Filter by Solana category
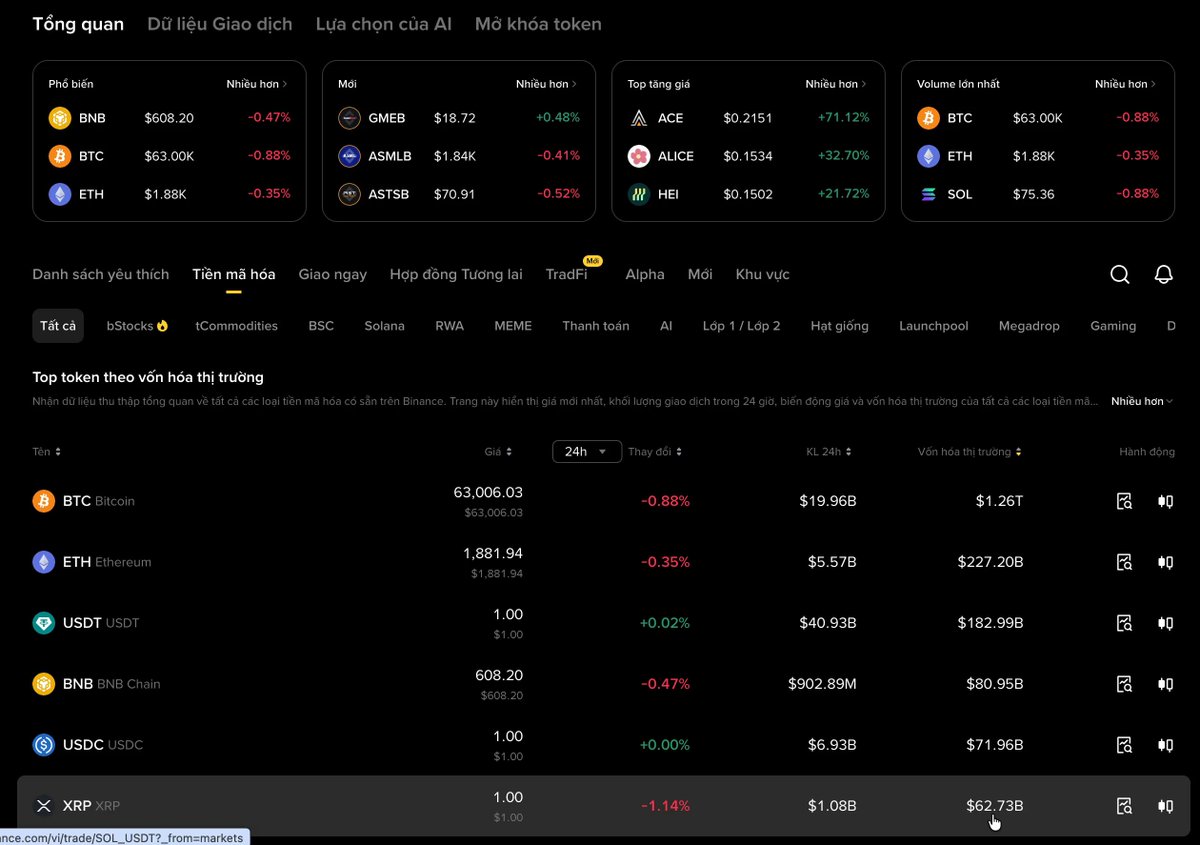The height and width of the screenshot is (845, 1200). pyautogui.click(x=385, y=326)
